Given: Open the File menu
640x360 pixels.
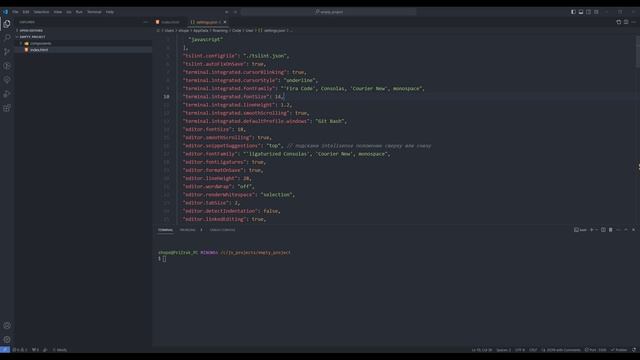Looking at the screenshot, I should coord(16,12).
